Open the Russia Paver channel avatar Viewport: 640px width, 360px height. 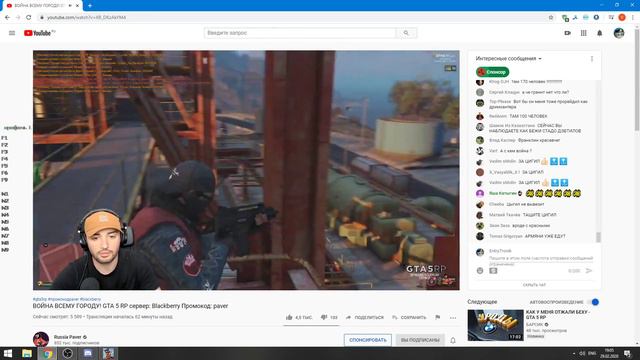point(41,339)
